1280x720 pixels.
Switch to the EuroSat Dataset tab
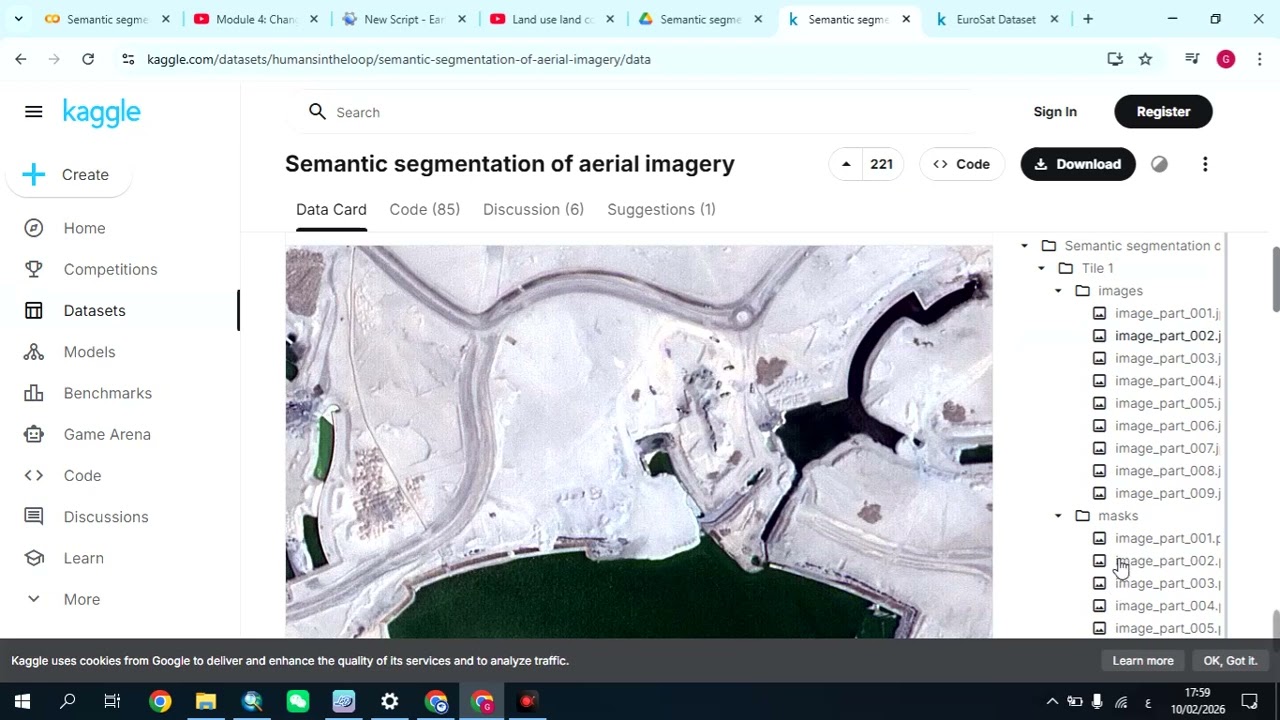[996, 19]
